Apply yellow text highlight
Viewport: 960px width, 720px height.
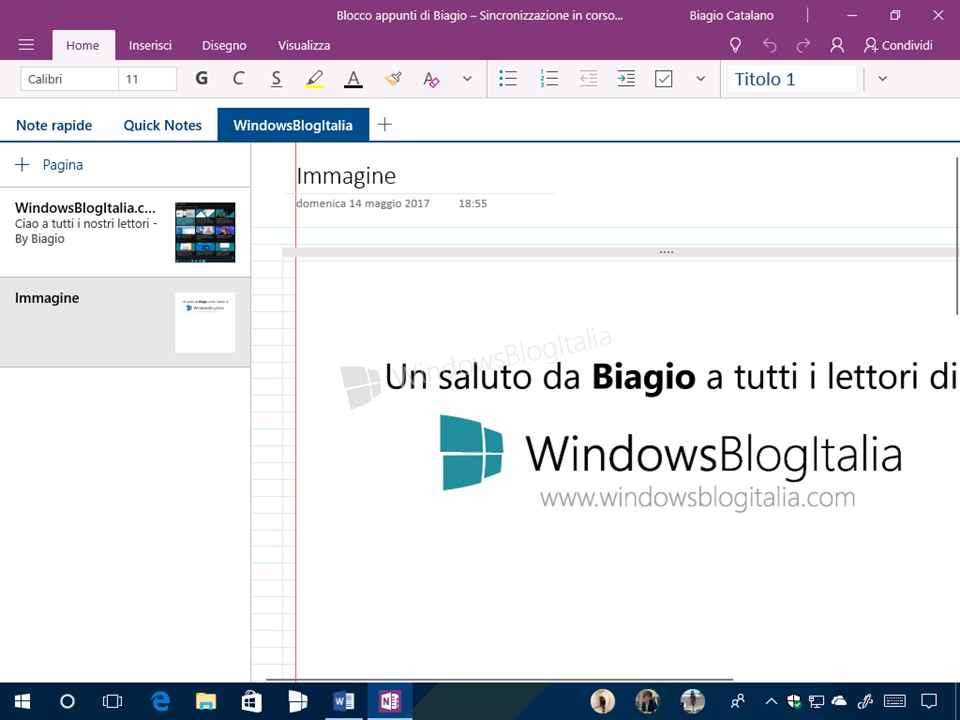point(314,79)
